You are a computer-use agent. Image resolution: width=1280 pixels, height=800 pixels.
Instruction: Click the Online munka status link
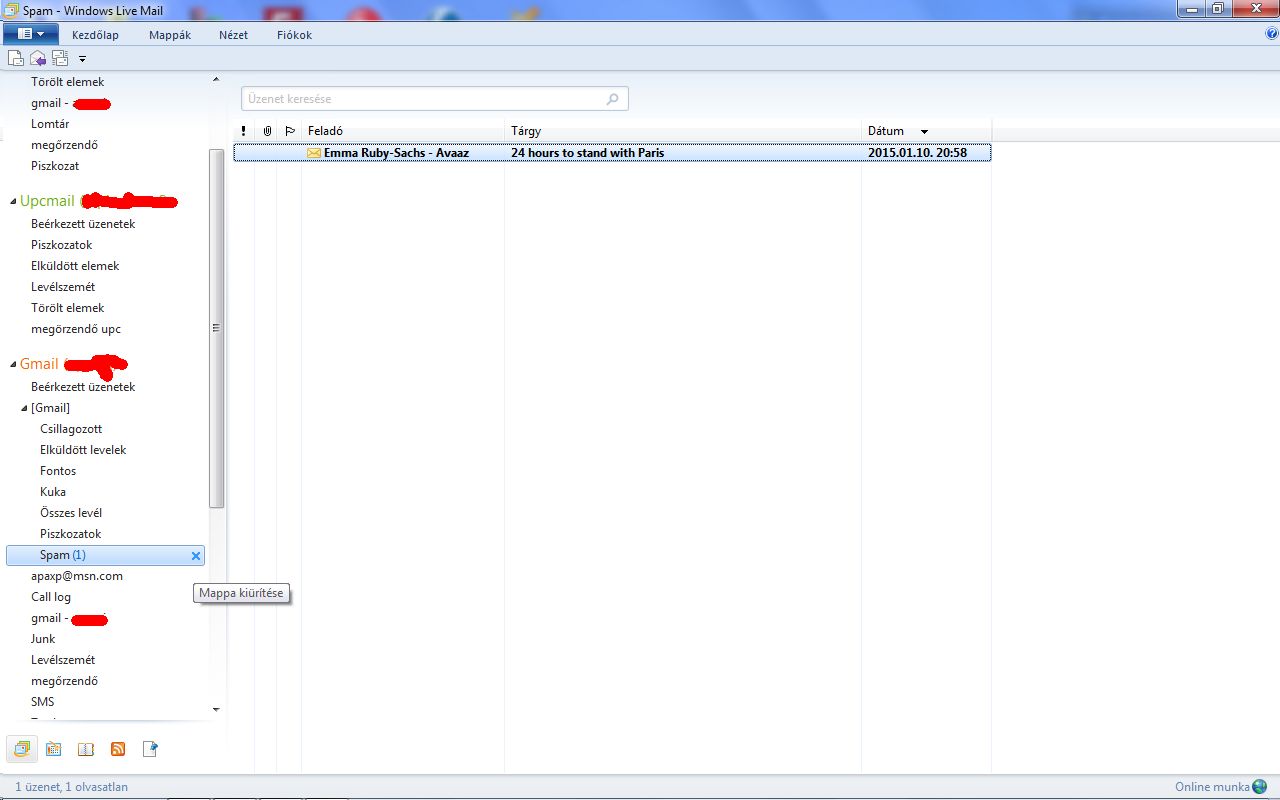[x=1212, y=787]
